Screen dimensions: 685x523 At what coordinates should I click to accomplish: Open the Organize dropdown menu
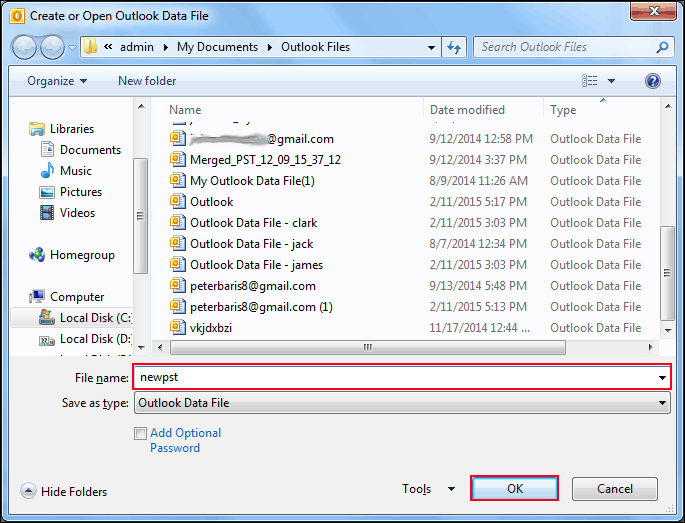click(57, 81)
